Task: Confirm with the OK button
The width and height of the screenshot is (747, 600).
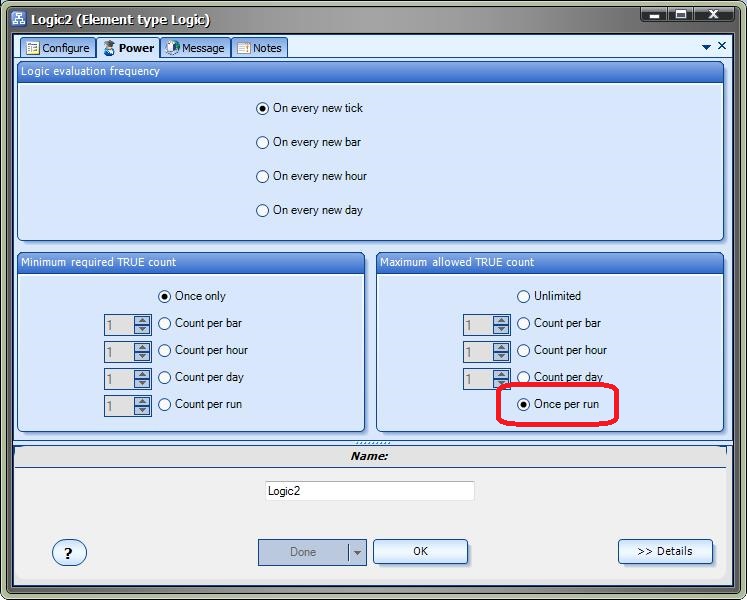Action: tap(420, 551)
